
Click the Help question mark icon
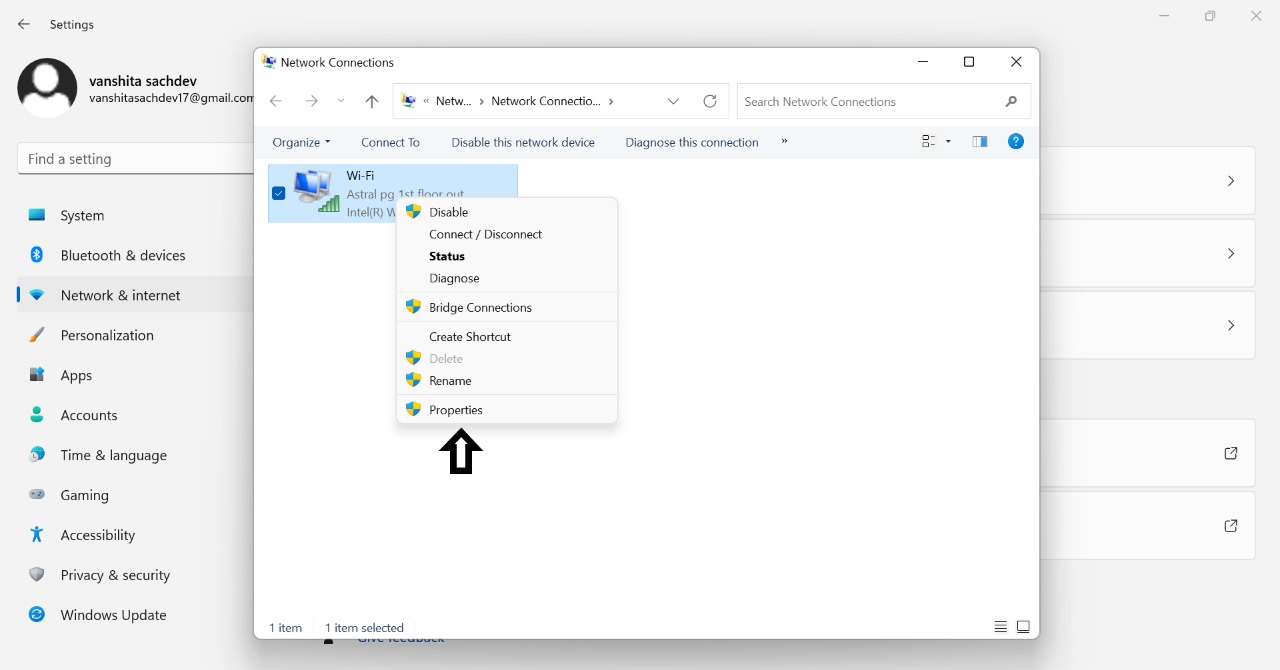click(x=1015, y=142)
